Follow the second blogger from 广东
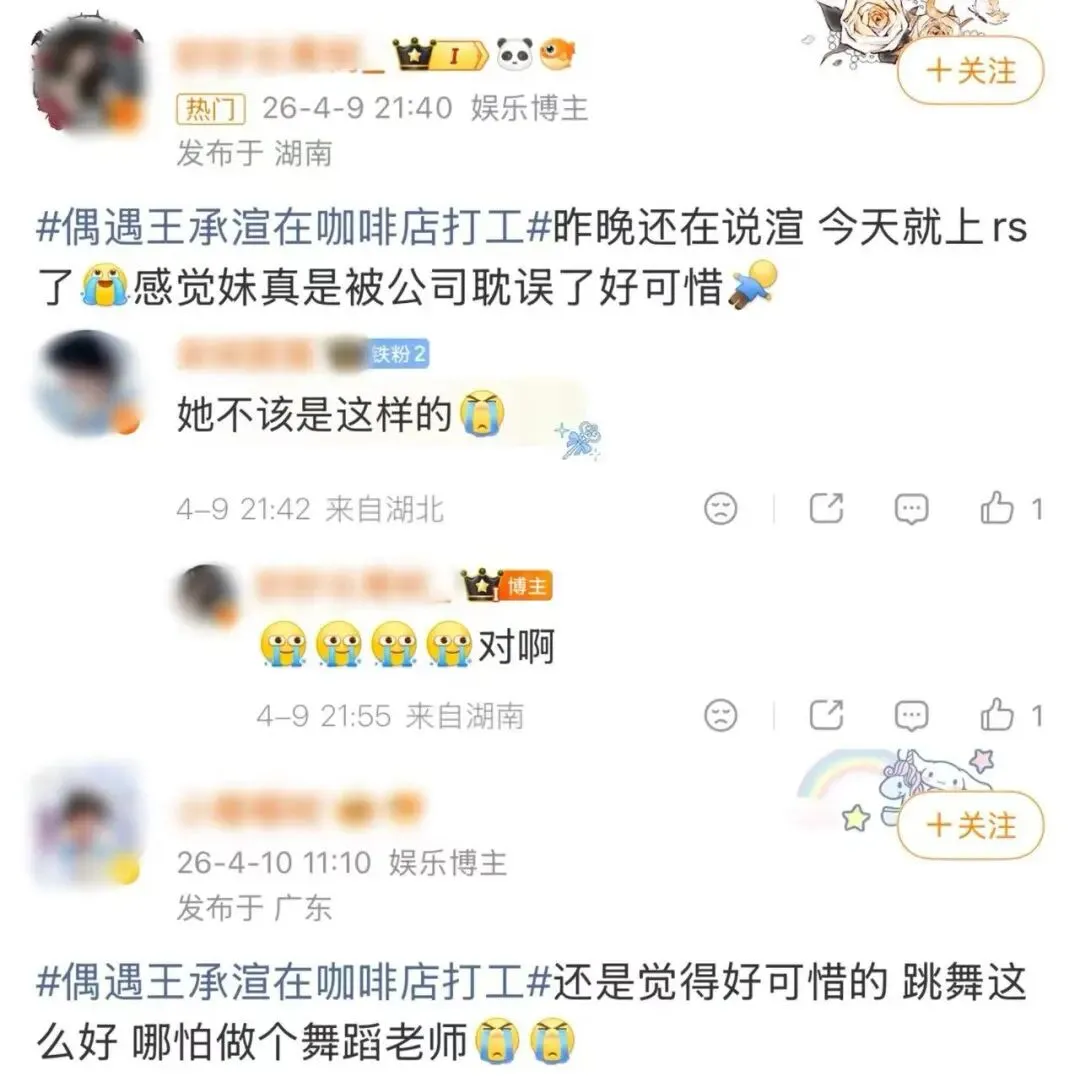This screenshot has width=1080, height=1082. point(970,825)
